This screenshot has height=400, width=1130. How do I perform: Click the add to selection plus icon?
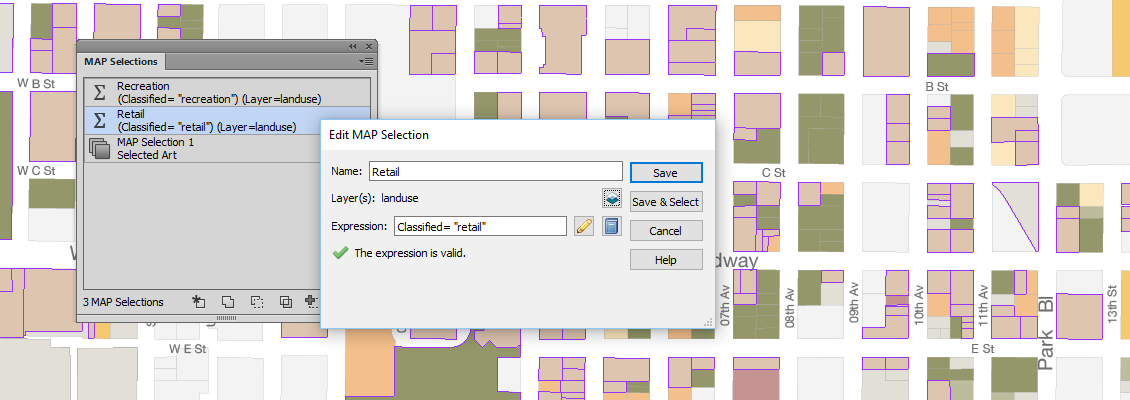311,302
